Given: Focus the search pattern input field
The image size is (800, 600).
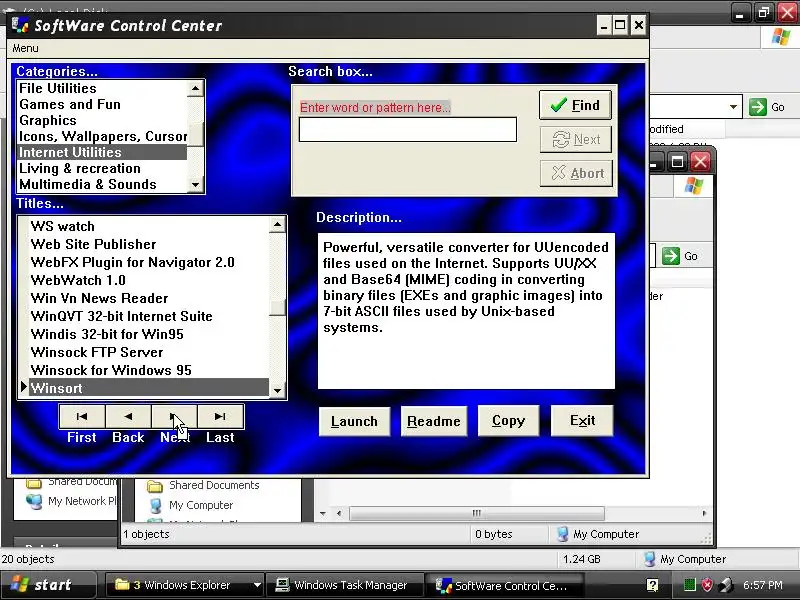Looking at the screenshot, I should tap(408, 130).
